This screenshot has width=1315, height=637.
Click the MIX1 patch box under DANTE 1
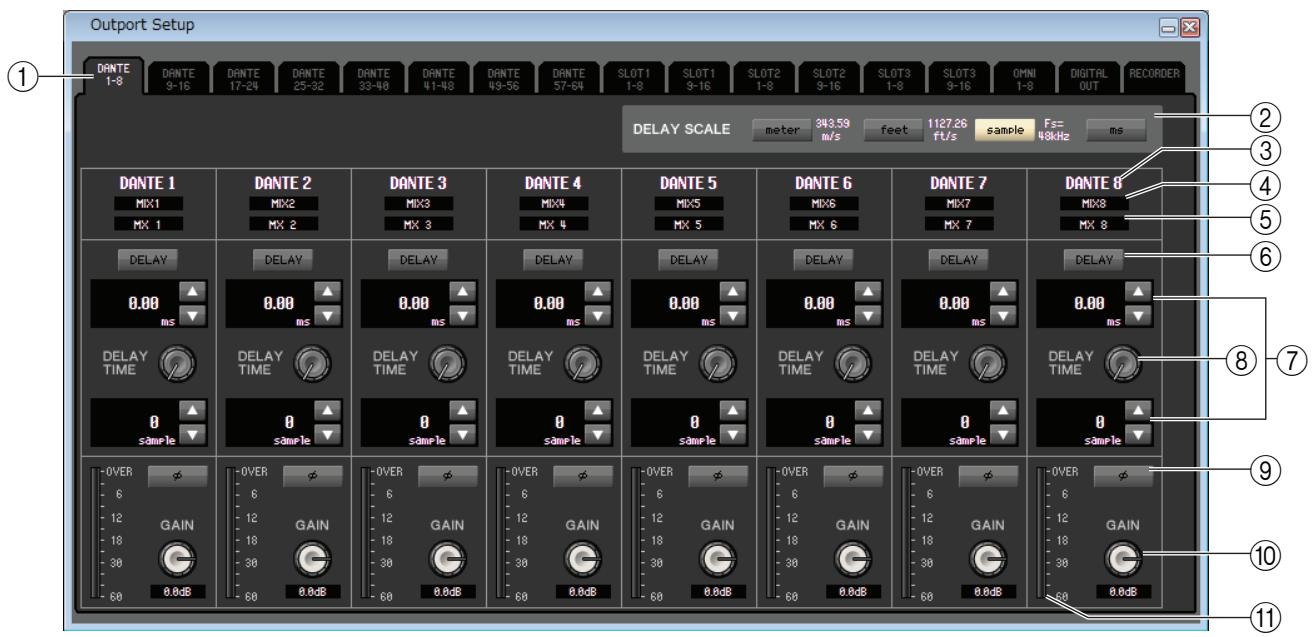pyautogui.click(x=148, y=202)
